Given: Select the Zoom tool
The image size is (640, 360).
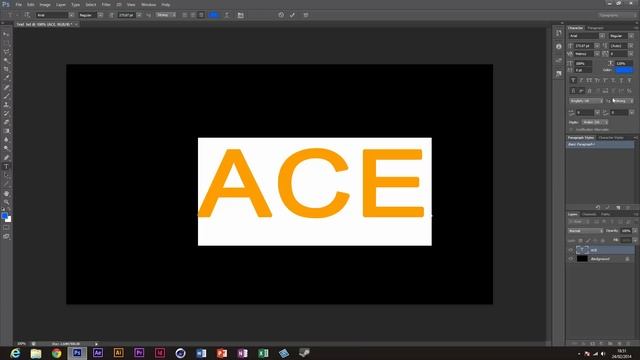Looking at the screenshot, I should pyautogui.click(x=6, y=202).
